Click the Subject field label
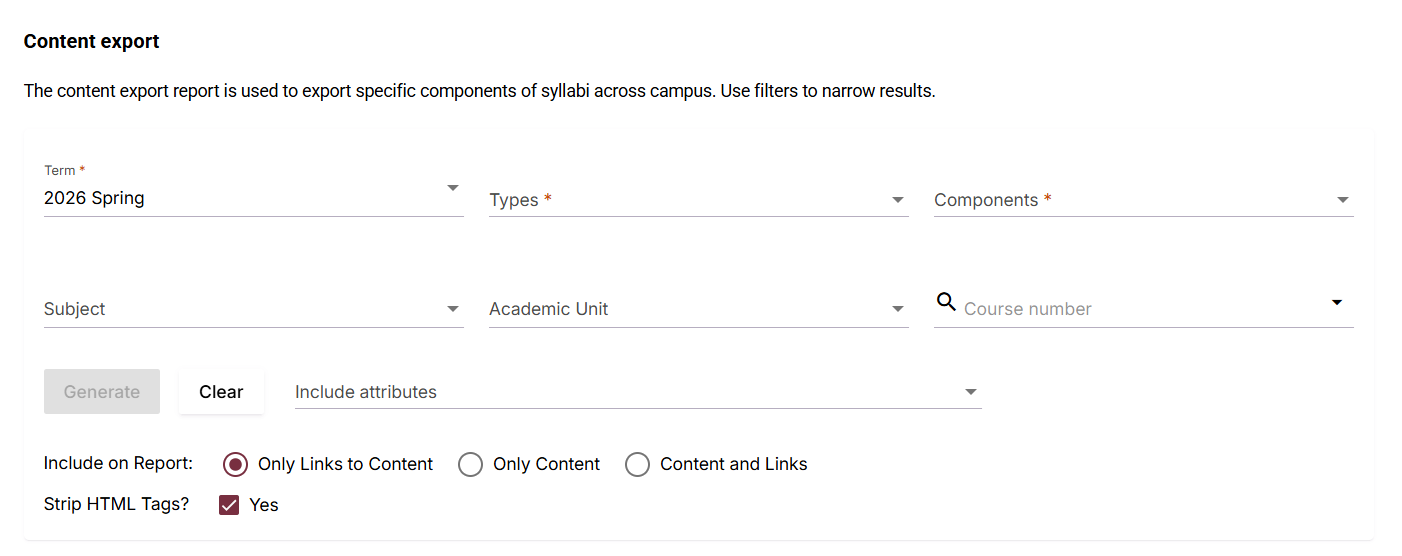This screenshot has width=1402, height=556. click(75, 309)
